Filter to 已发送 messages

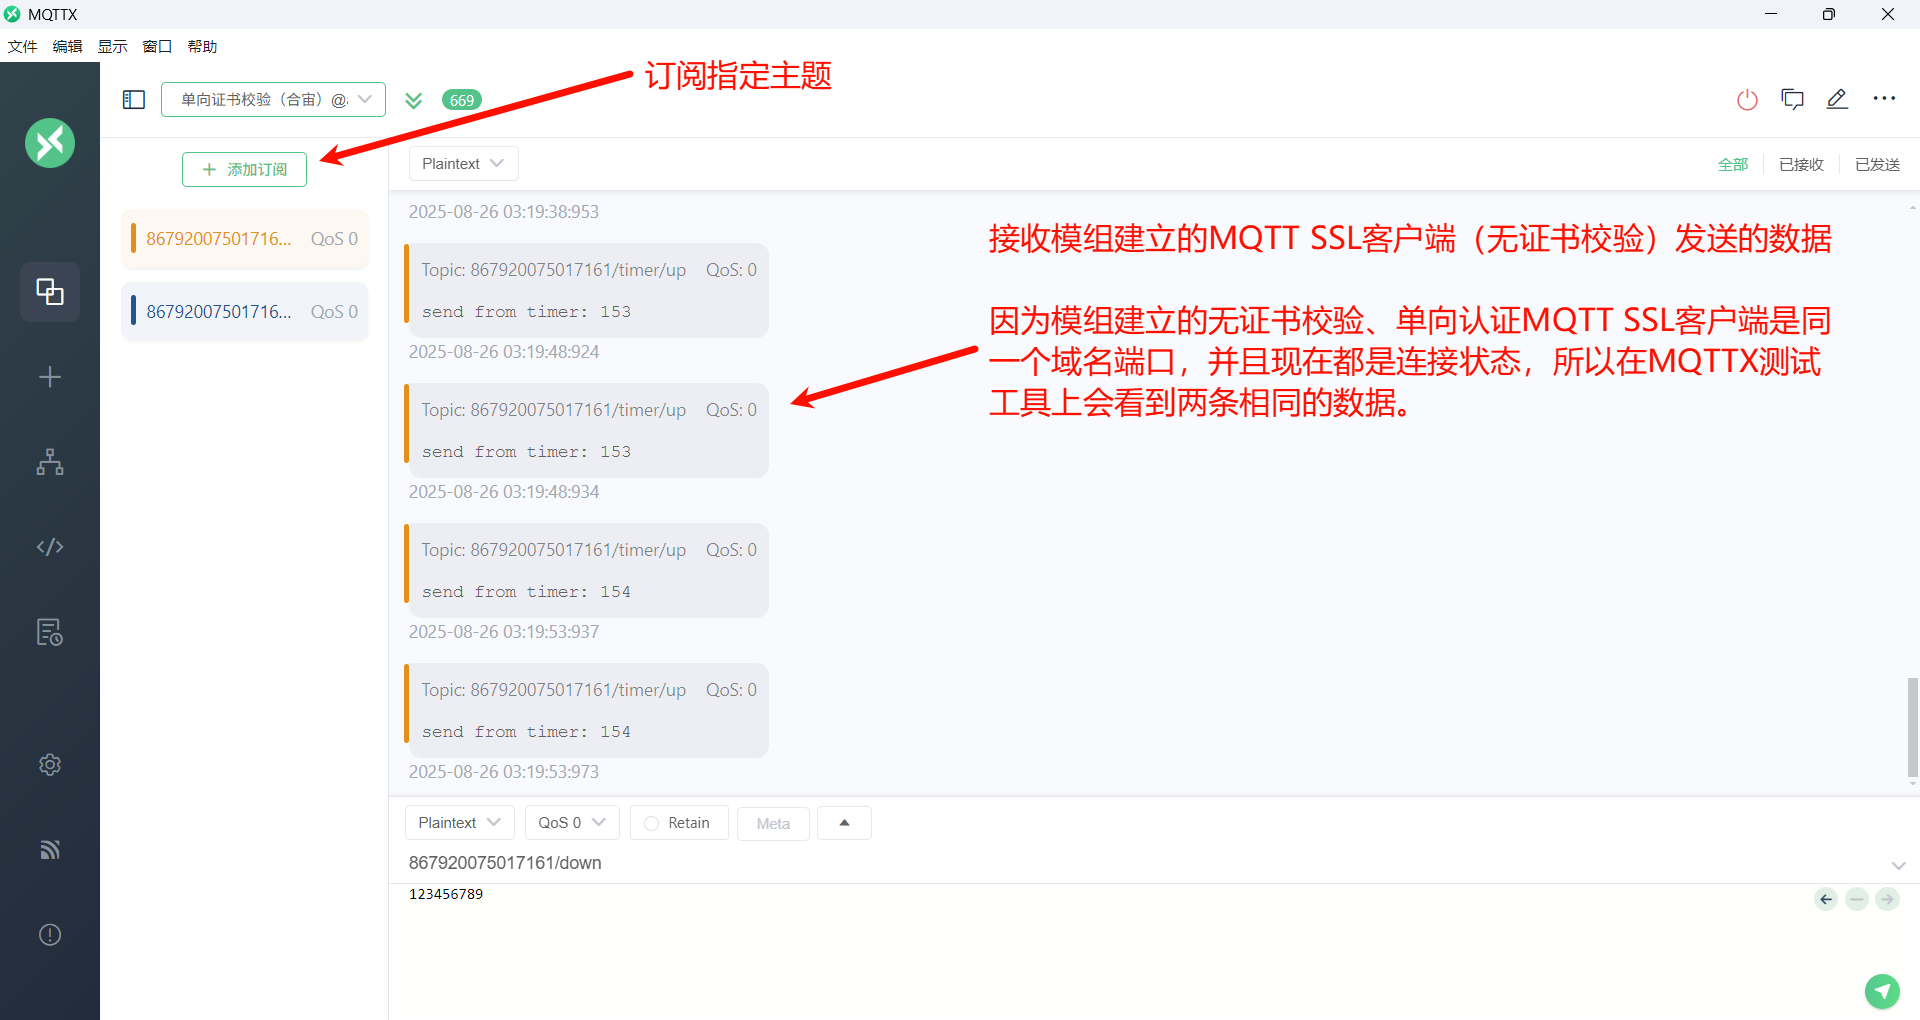click(1877, 164)
